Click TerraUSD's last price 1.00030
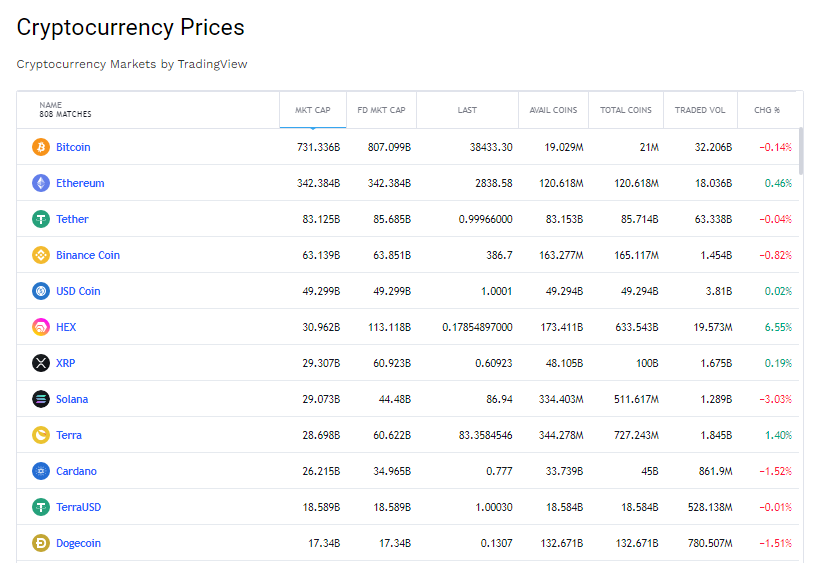Screen dimensions: 814x563 click(x=494, y=507)
